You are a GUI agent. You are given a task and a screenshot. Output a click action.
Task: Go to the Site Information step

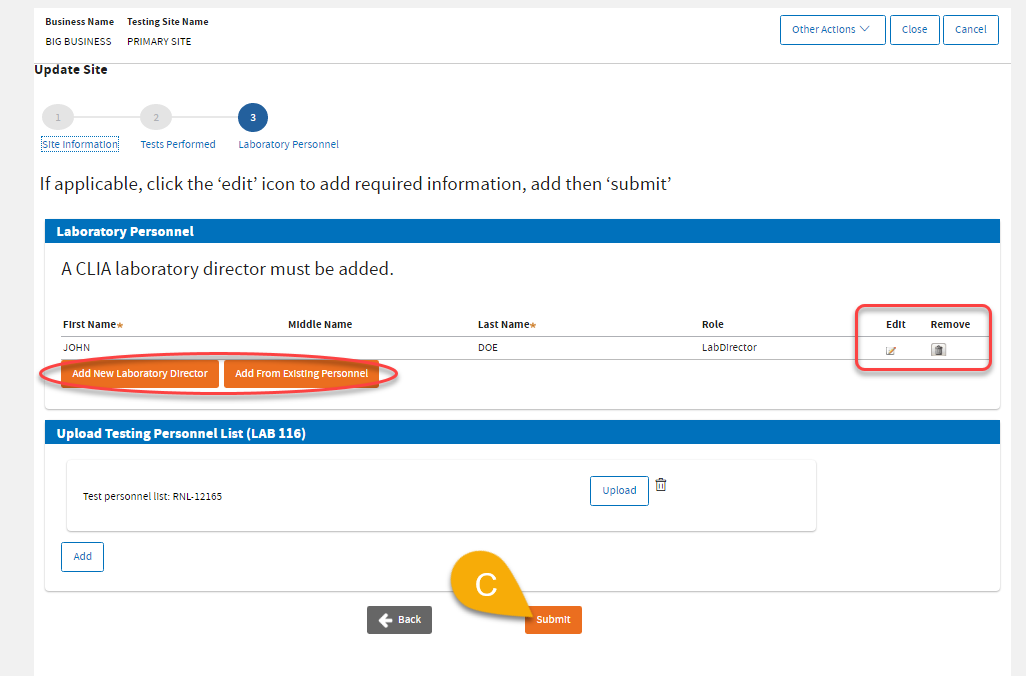point(80,144)
